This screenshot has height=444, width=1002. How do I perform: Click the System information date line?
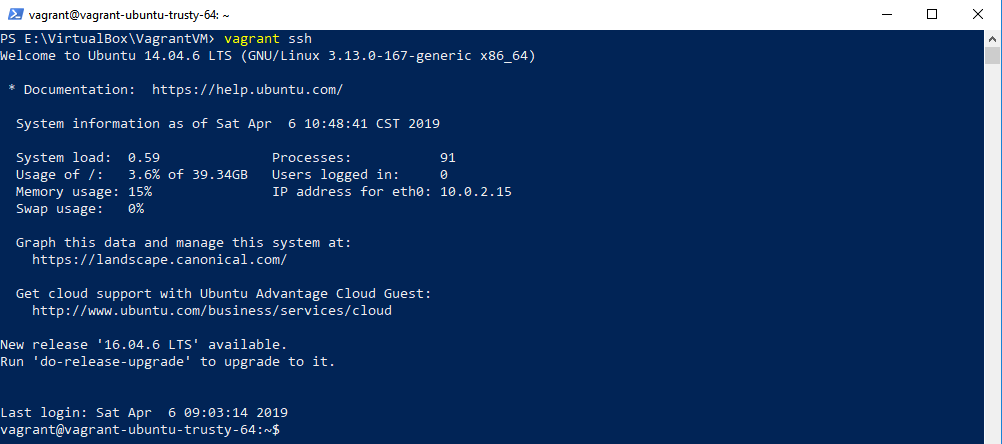pyautogui.click(x=227, y=124)
